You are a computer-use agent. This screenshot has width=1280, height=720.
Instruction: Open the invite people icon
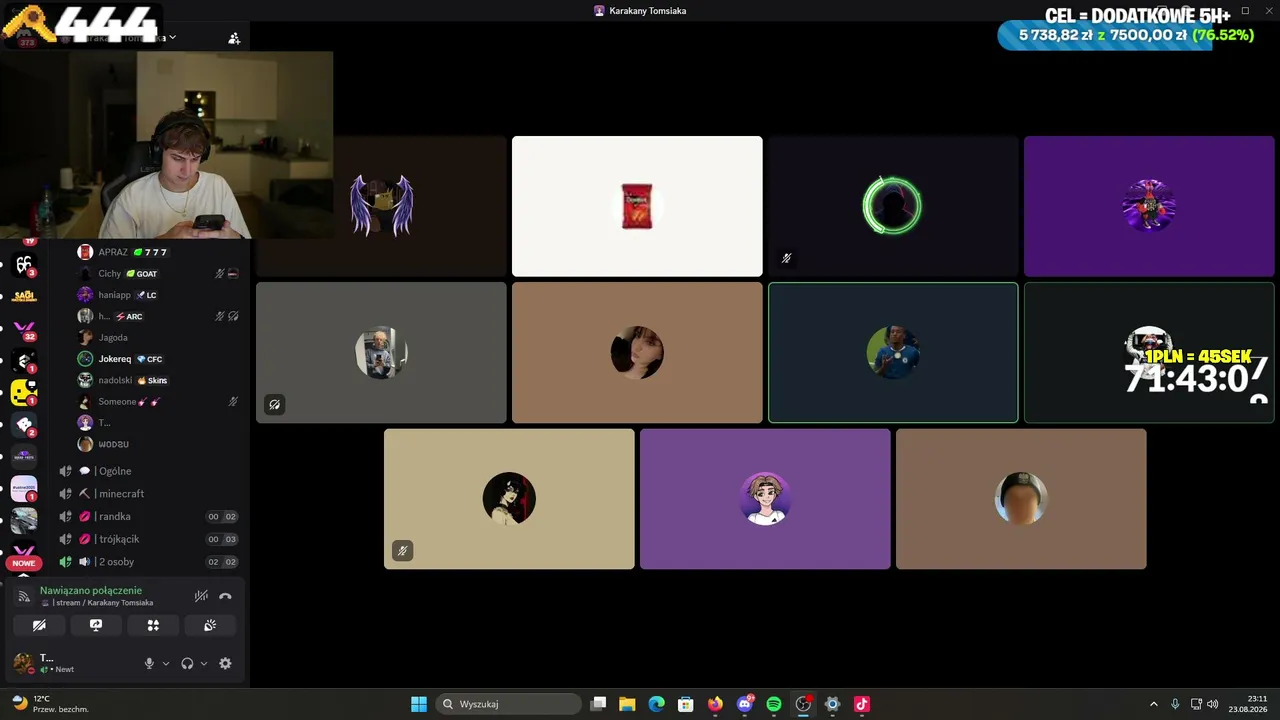234,38
